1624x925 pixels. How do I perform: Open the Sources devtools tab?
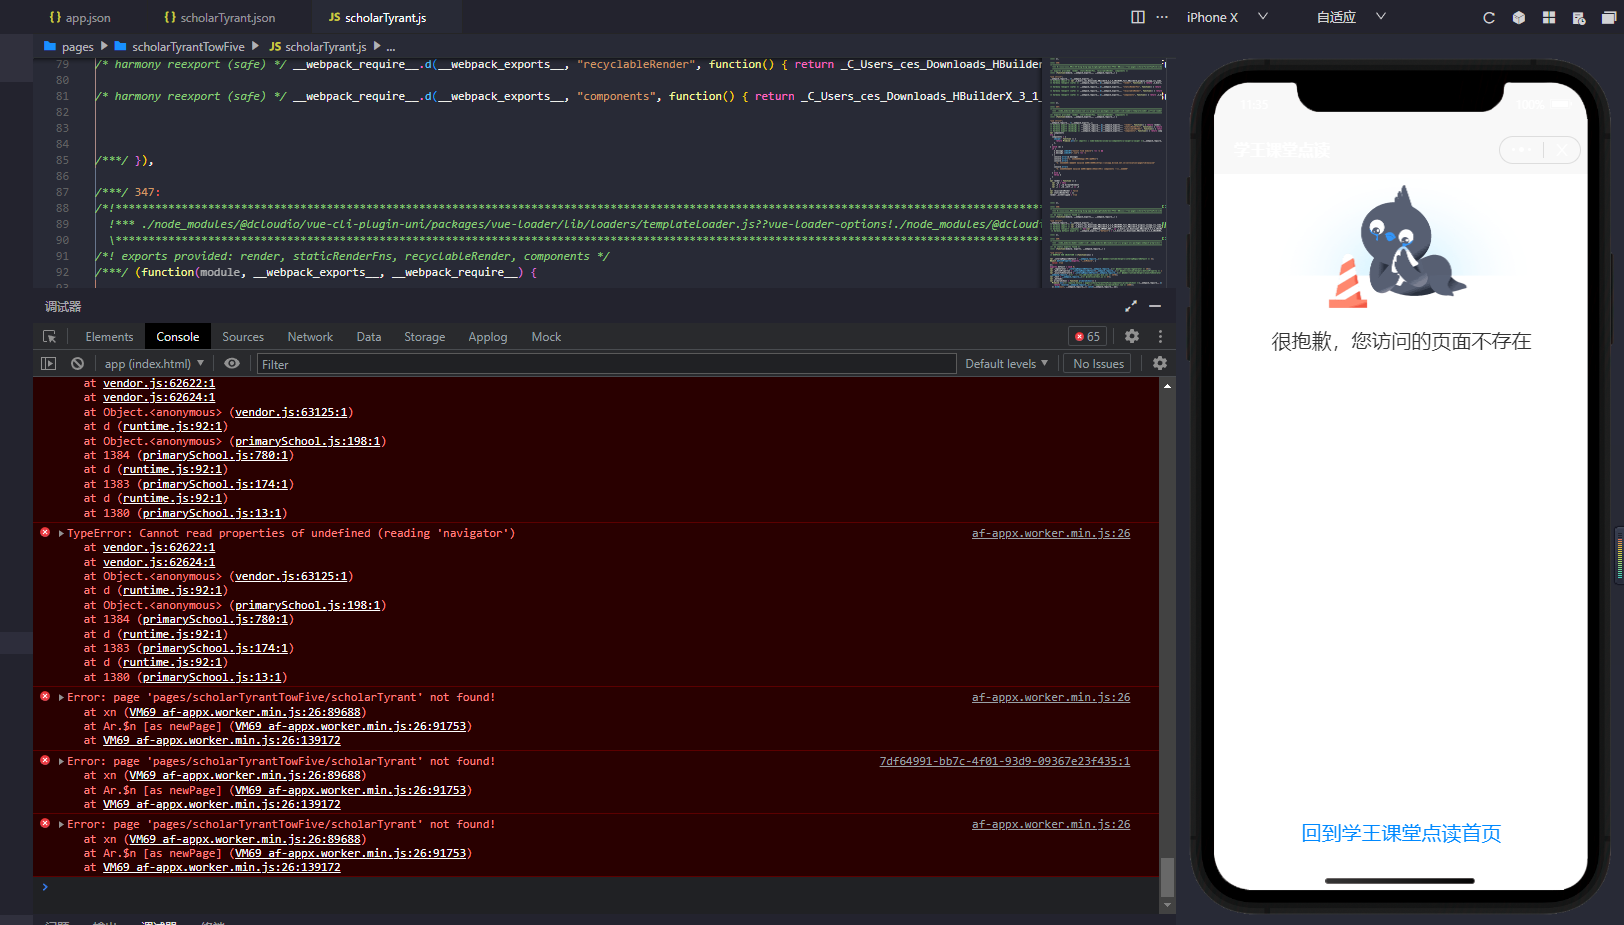[243, 337]
